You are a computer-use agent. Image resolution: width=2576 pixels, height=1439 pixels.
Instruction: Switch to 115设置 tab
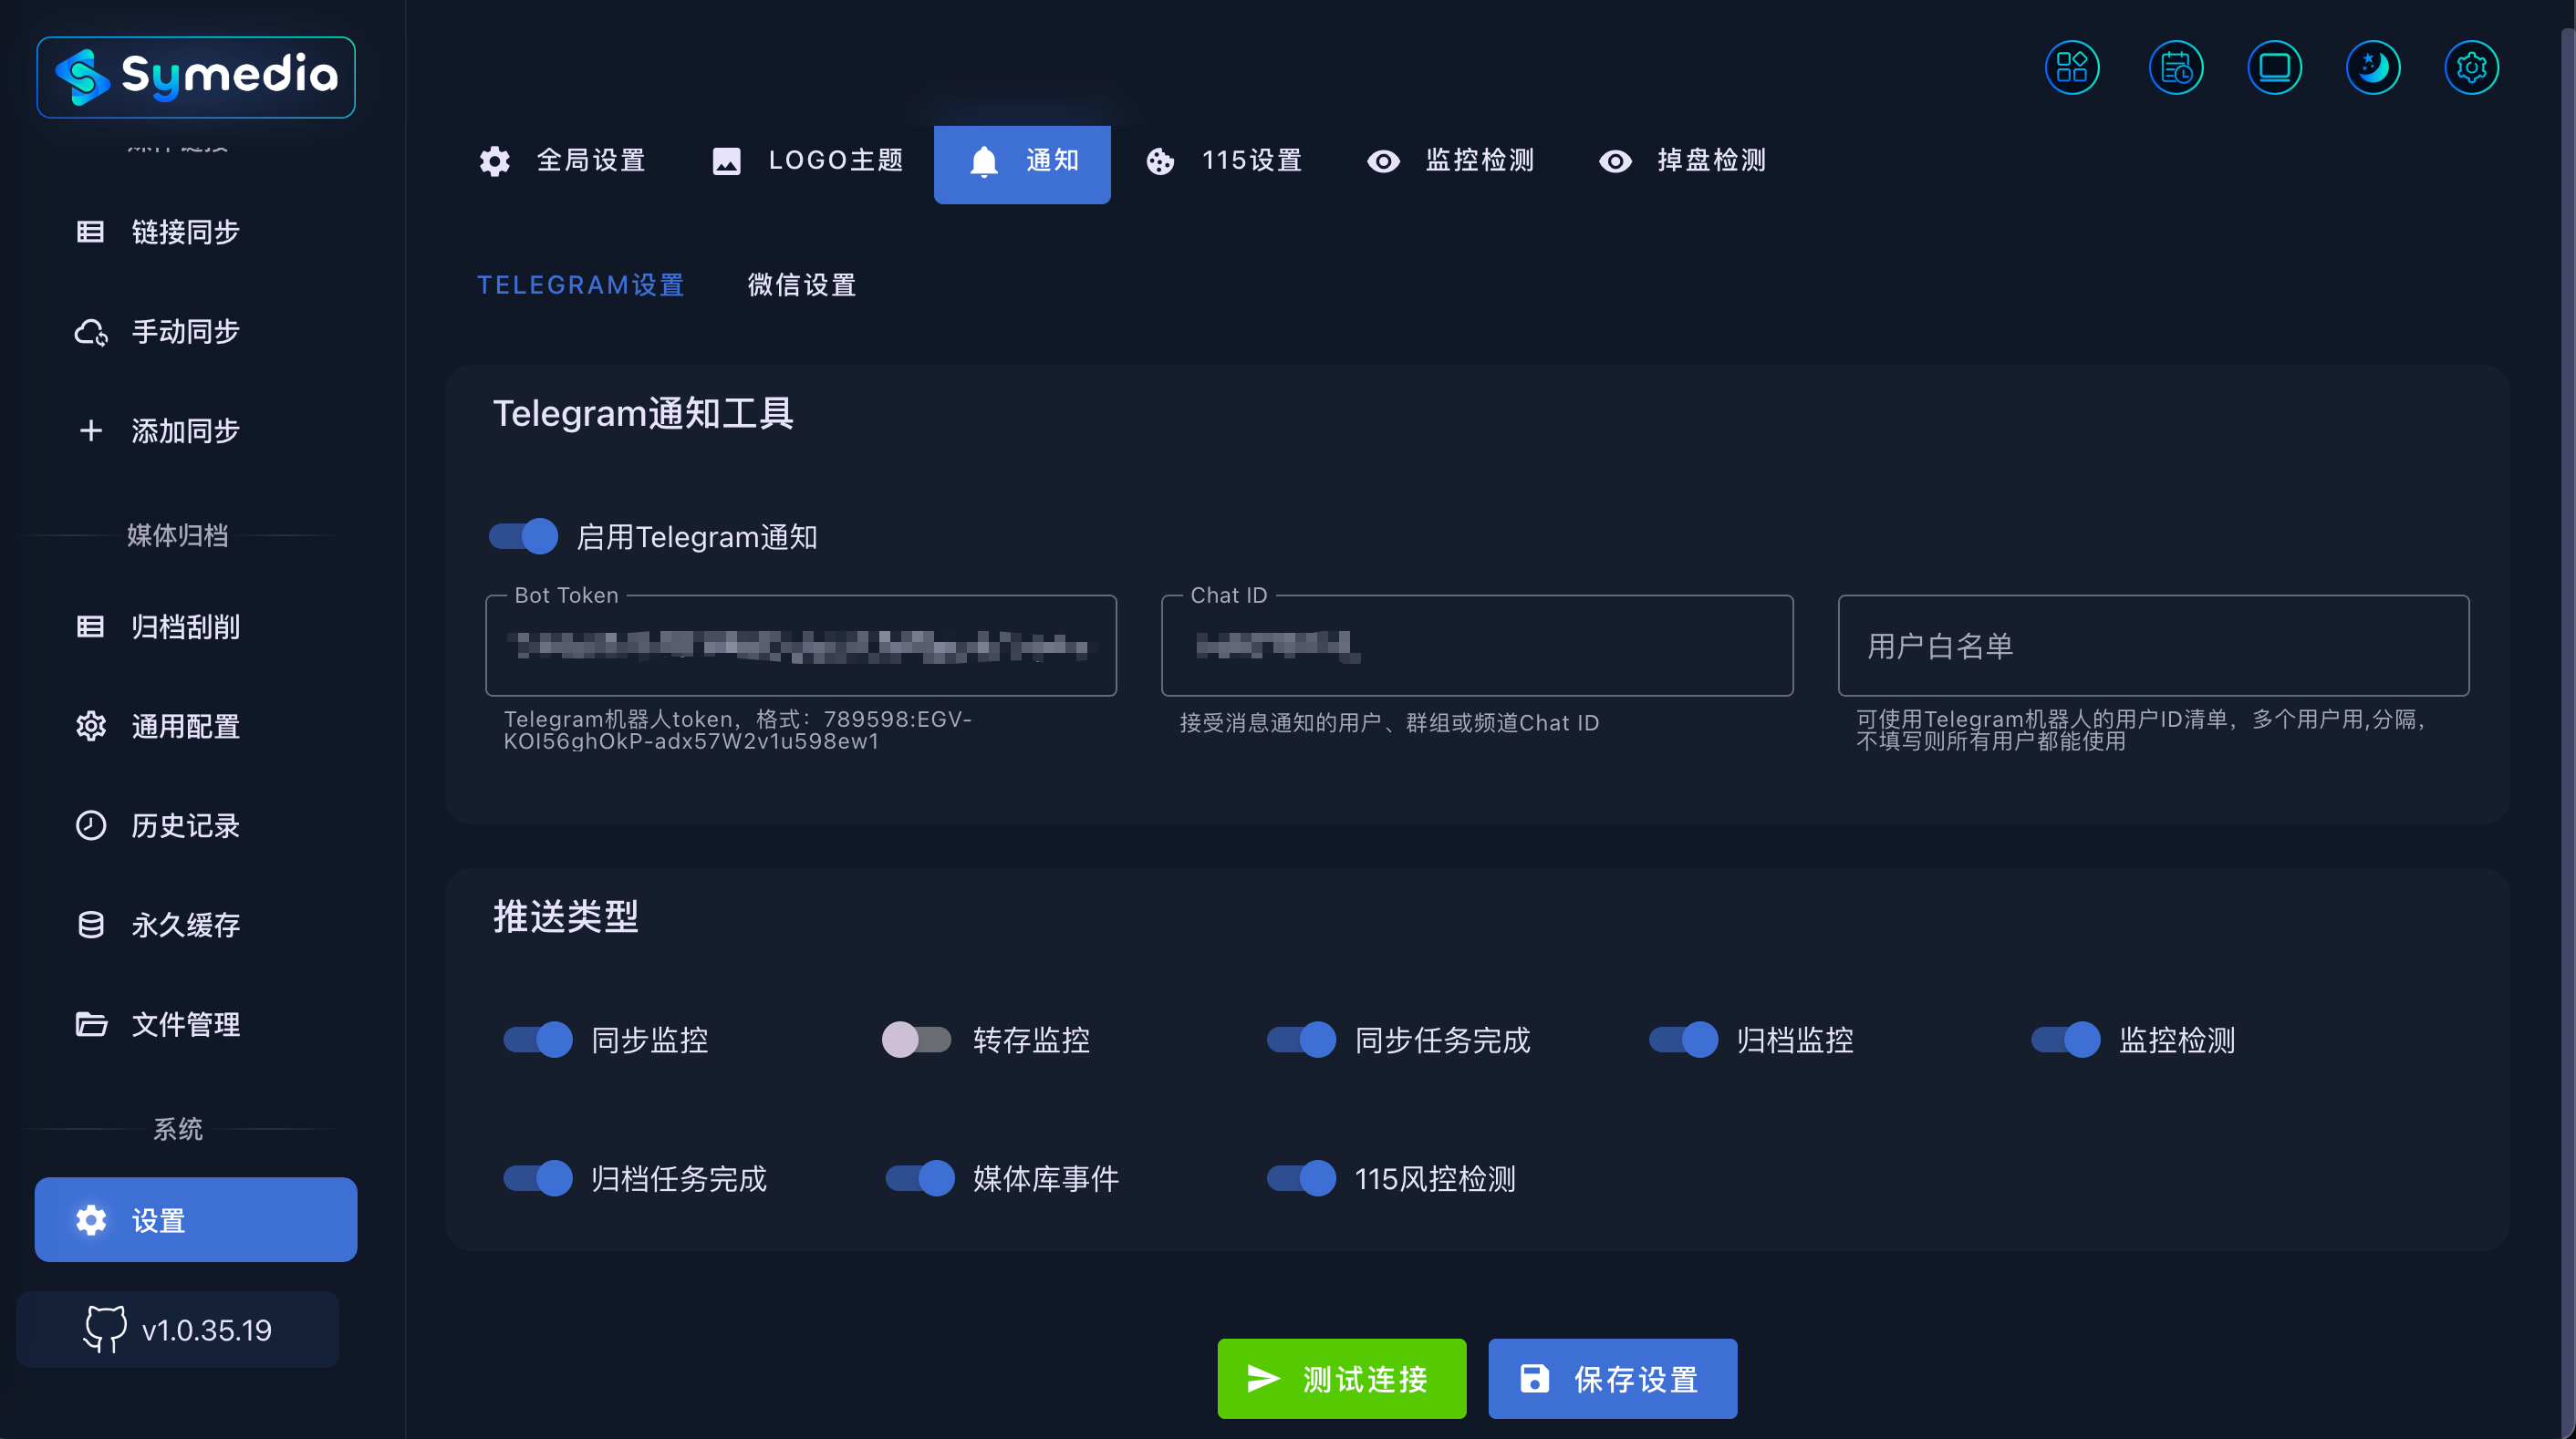click(1222, 161)
